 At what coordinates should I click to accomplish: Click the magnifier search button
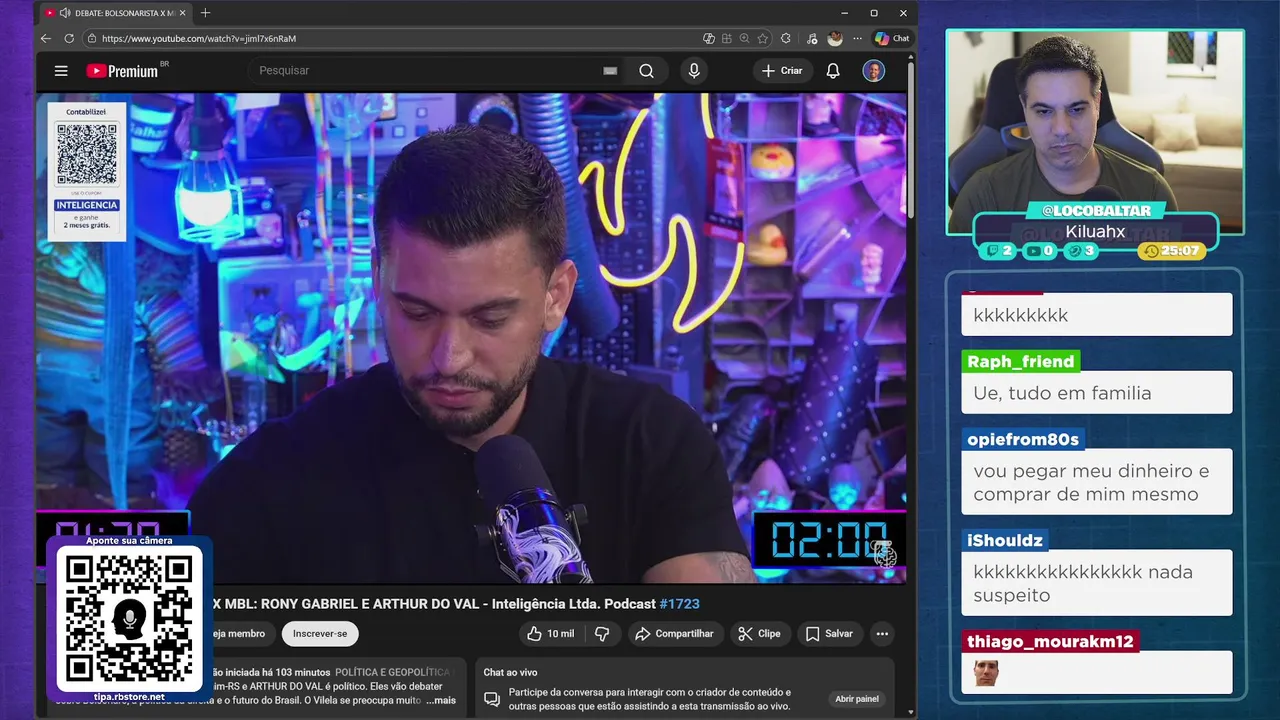point(646,71)
